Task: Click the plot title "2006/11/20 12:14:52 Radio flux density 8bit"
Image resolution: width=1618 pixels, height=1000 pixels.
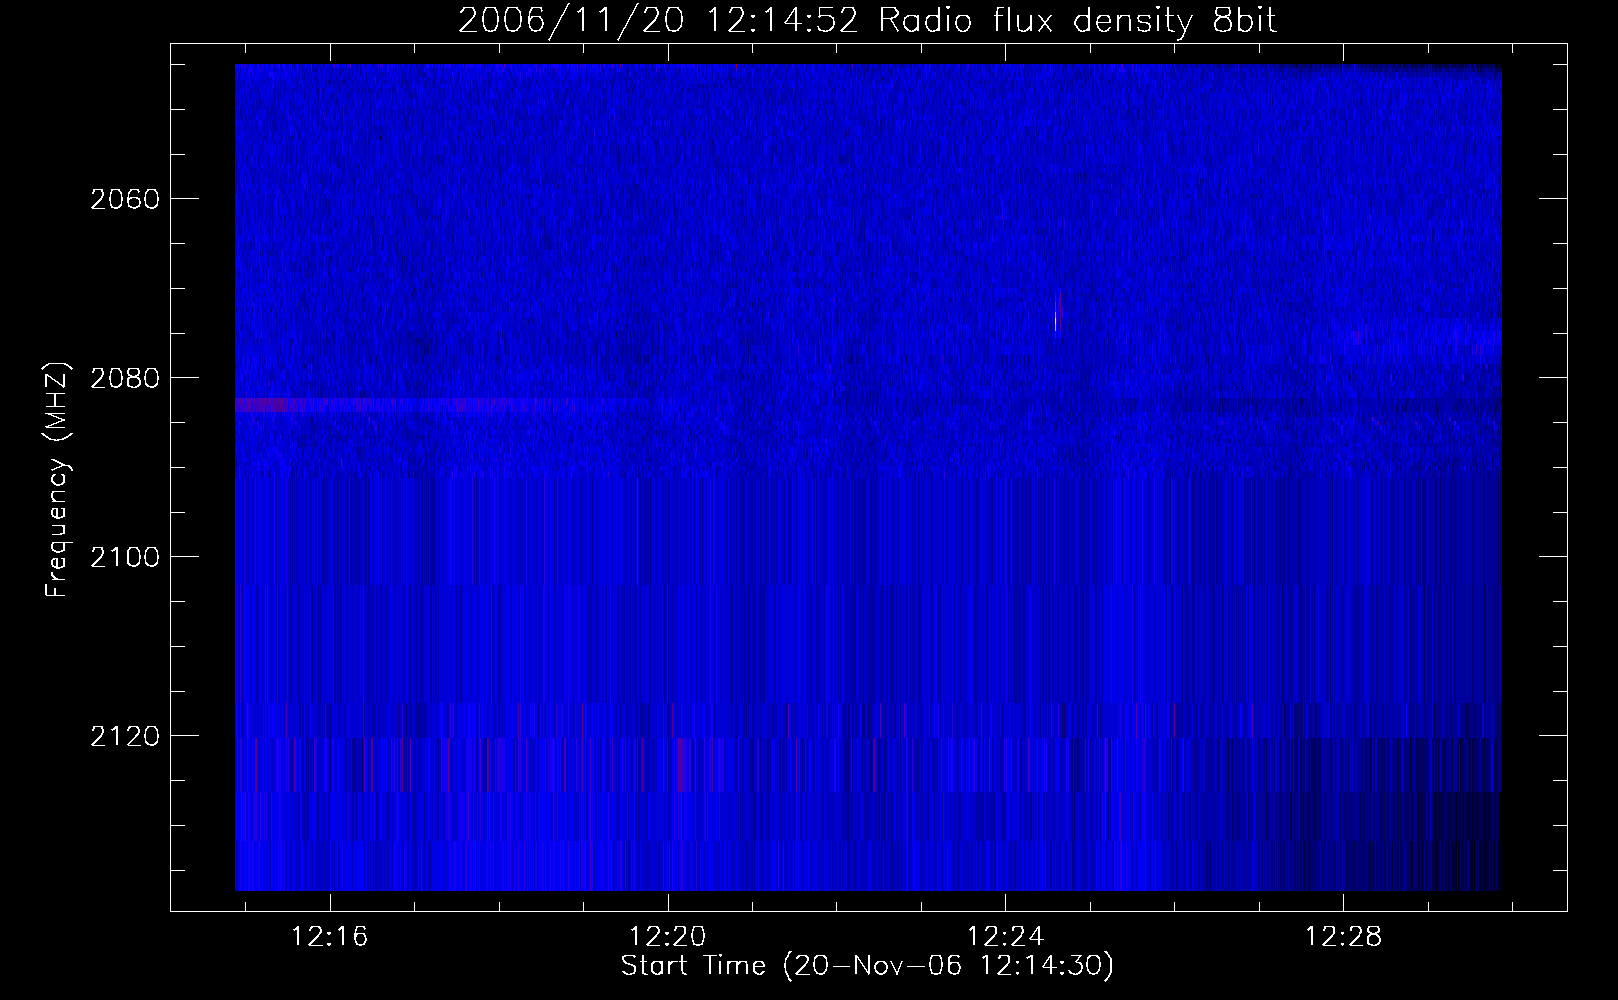Action: tap(868, 20)
